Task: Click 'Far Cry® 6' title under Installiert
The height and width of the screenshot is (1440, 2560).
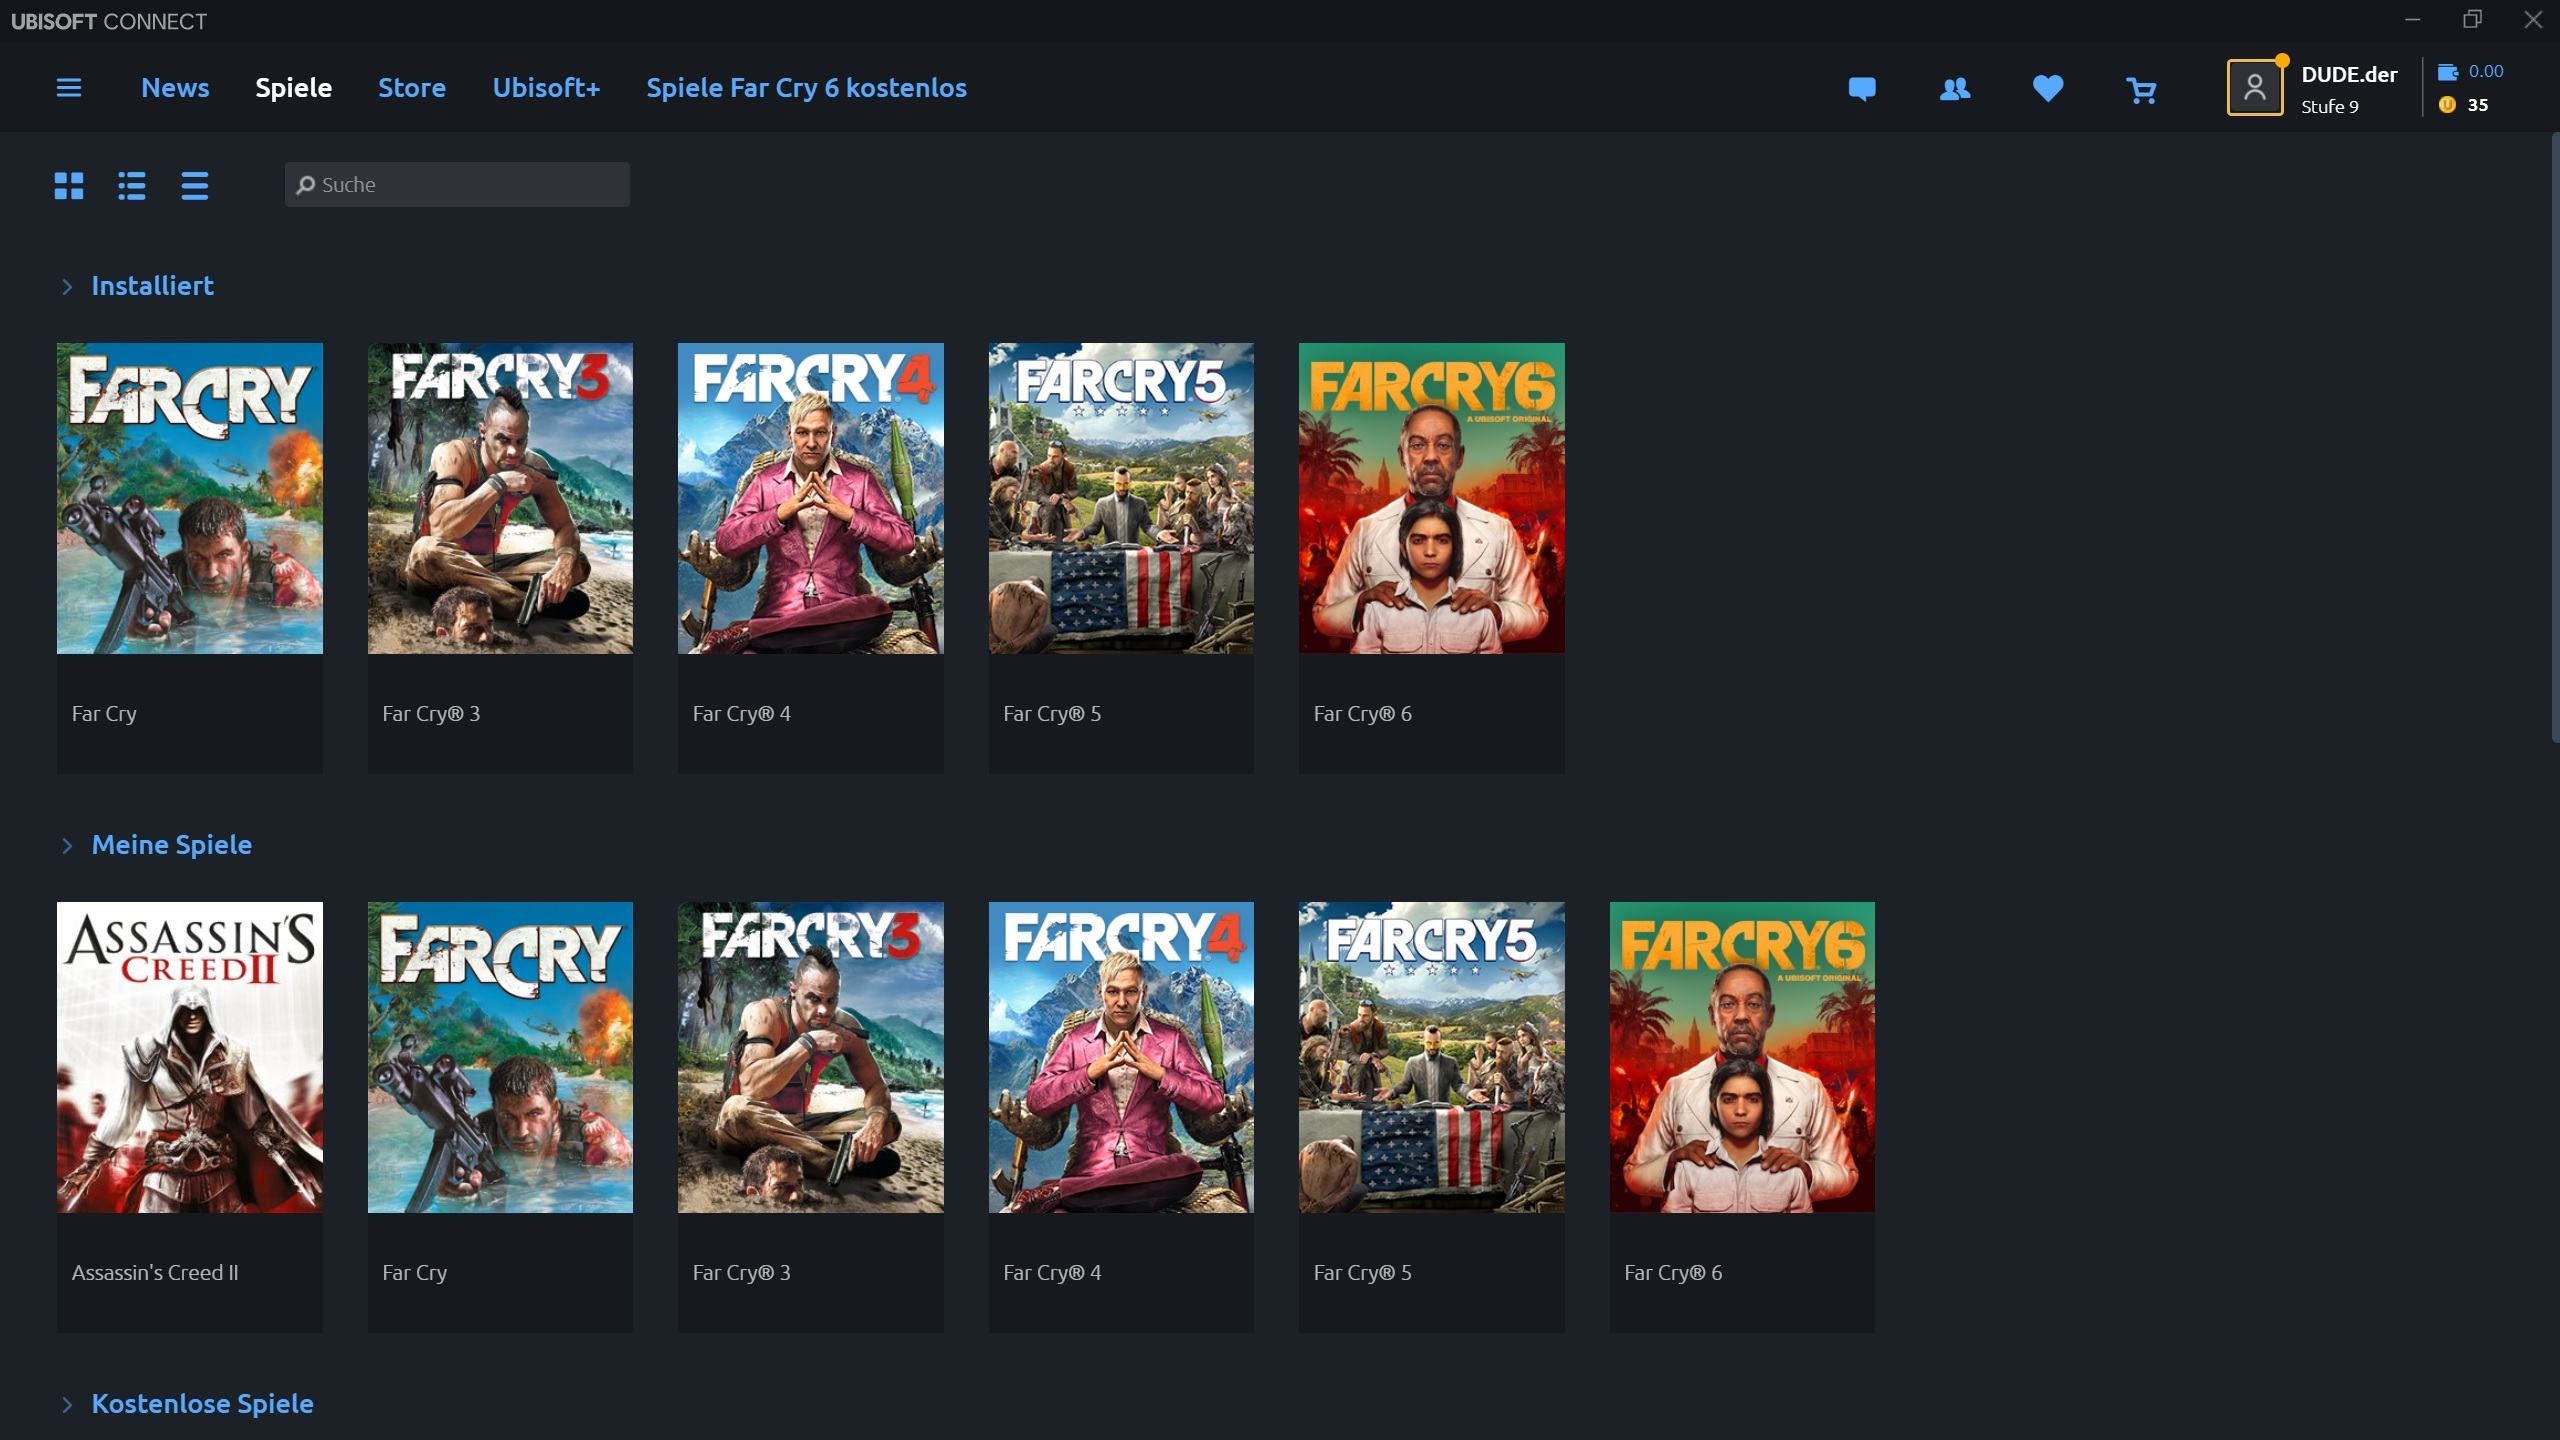Action: point(1362,714)
